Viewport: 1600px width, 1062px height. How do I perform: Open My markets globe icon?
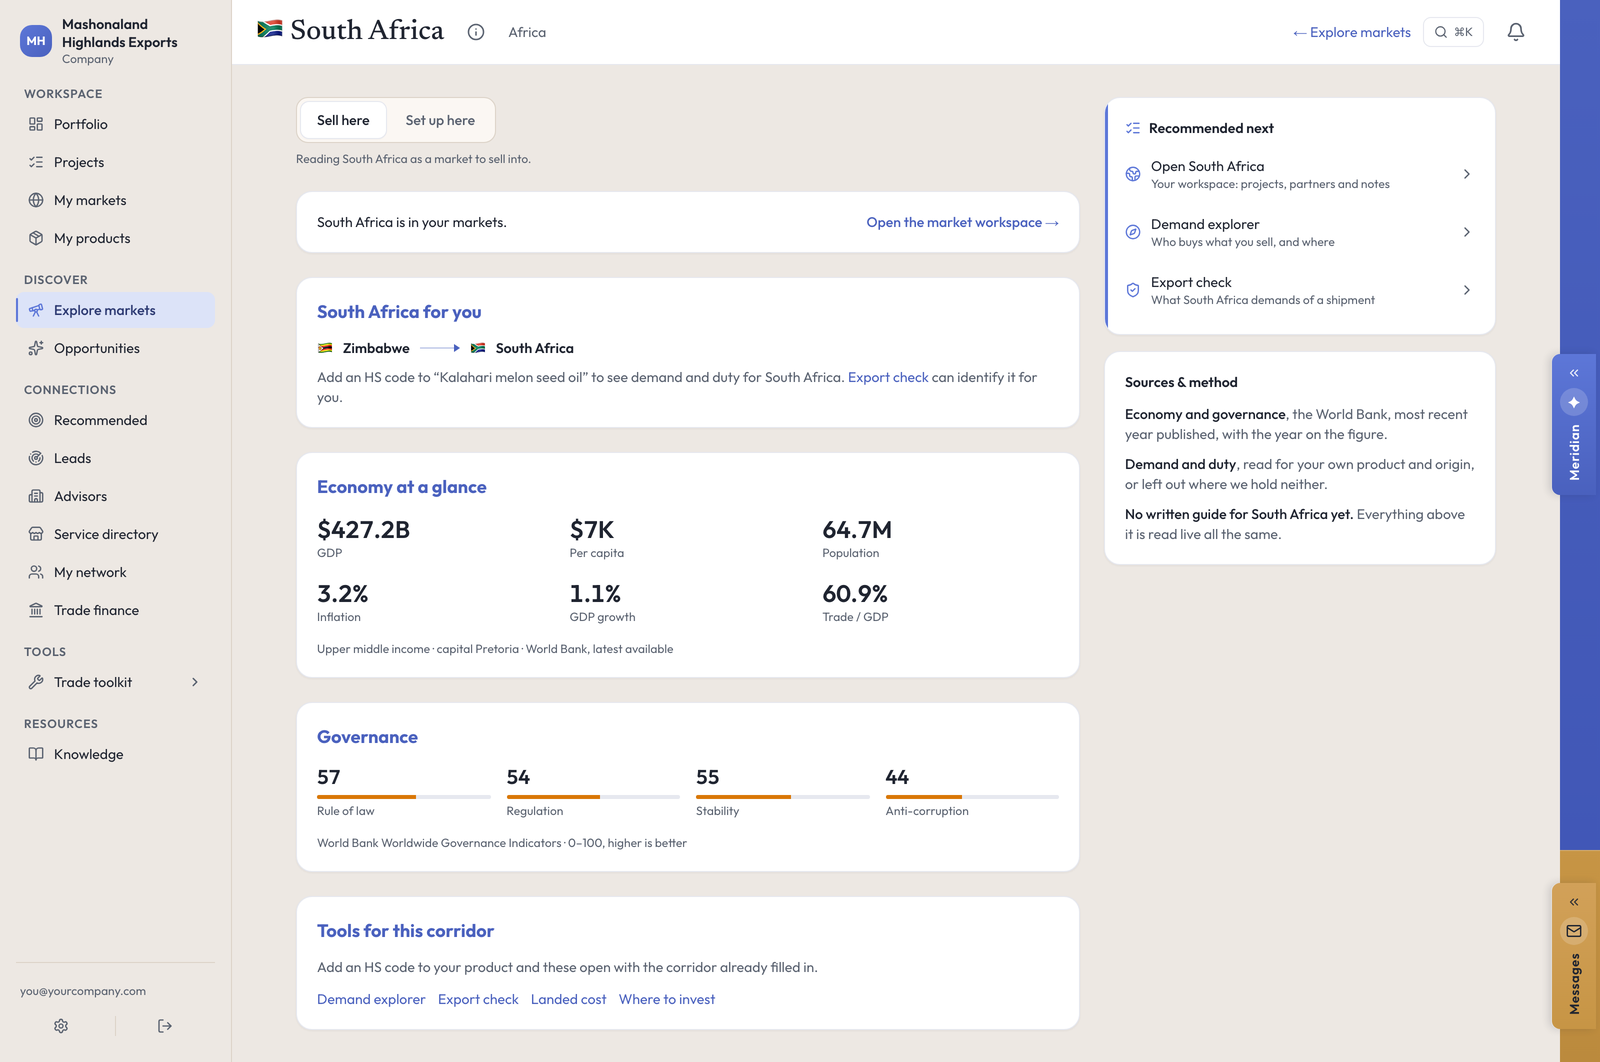(x=36, y=200)
